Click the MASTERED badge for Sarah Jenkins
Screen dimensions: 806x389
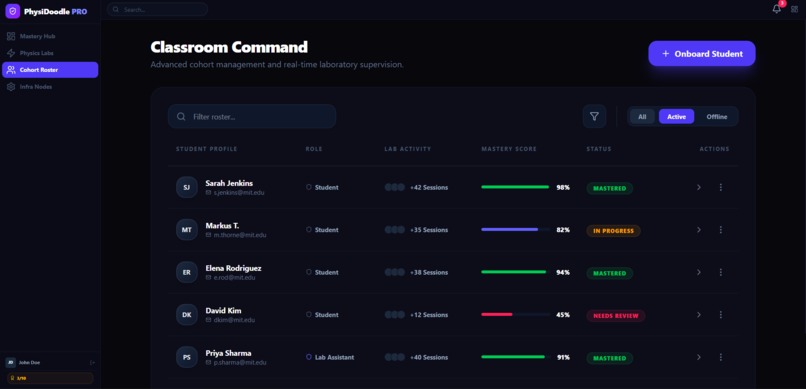point(610,188)
